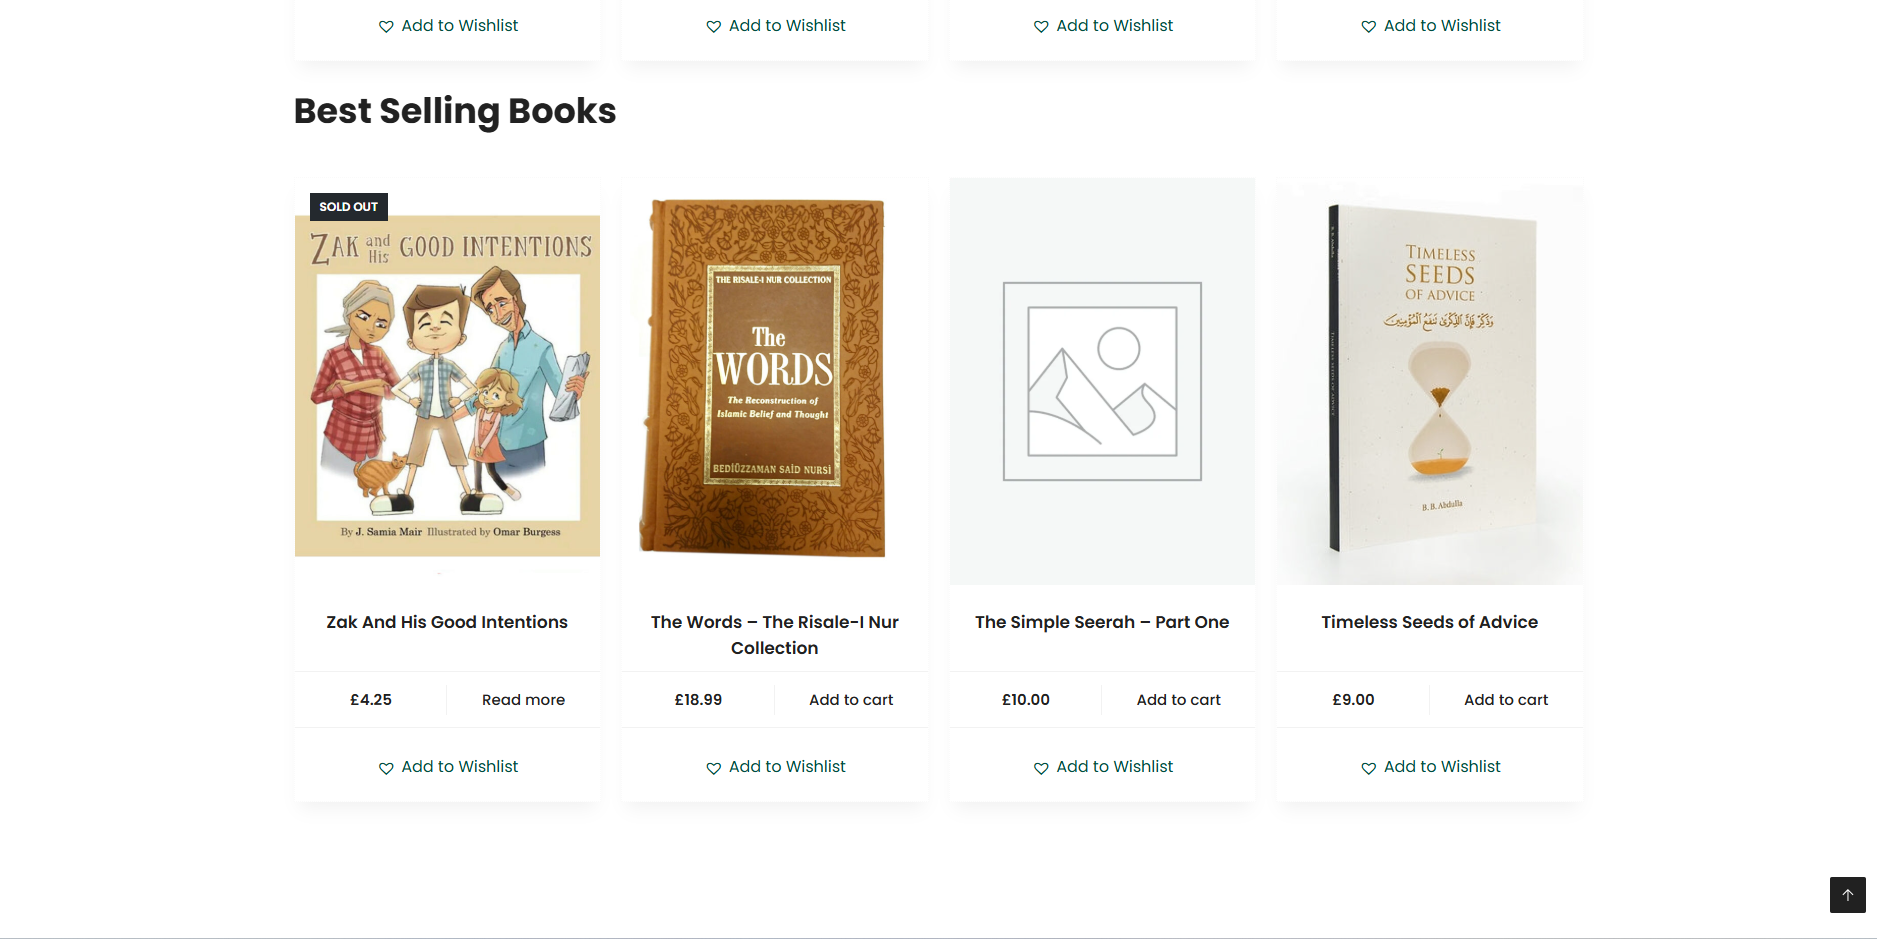Open Timeless Seeds of Advice title link

1430,622
